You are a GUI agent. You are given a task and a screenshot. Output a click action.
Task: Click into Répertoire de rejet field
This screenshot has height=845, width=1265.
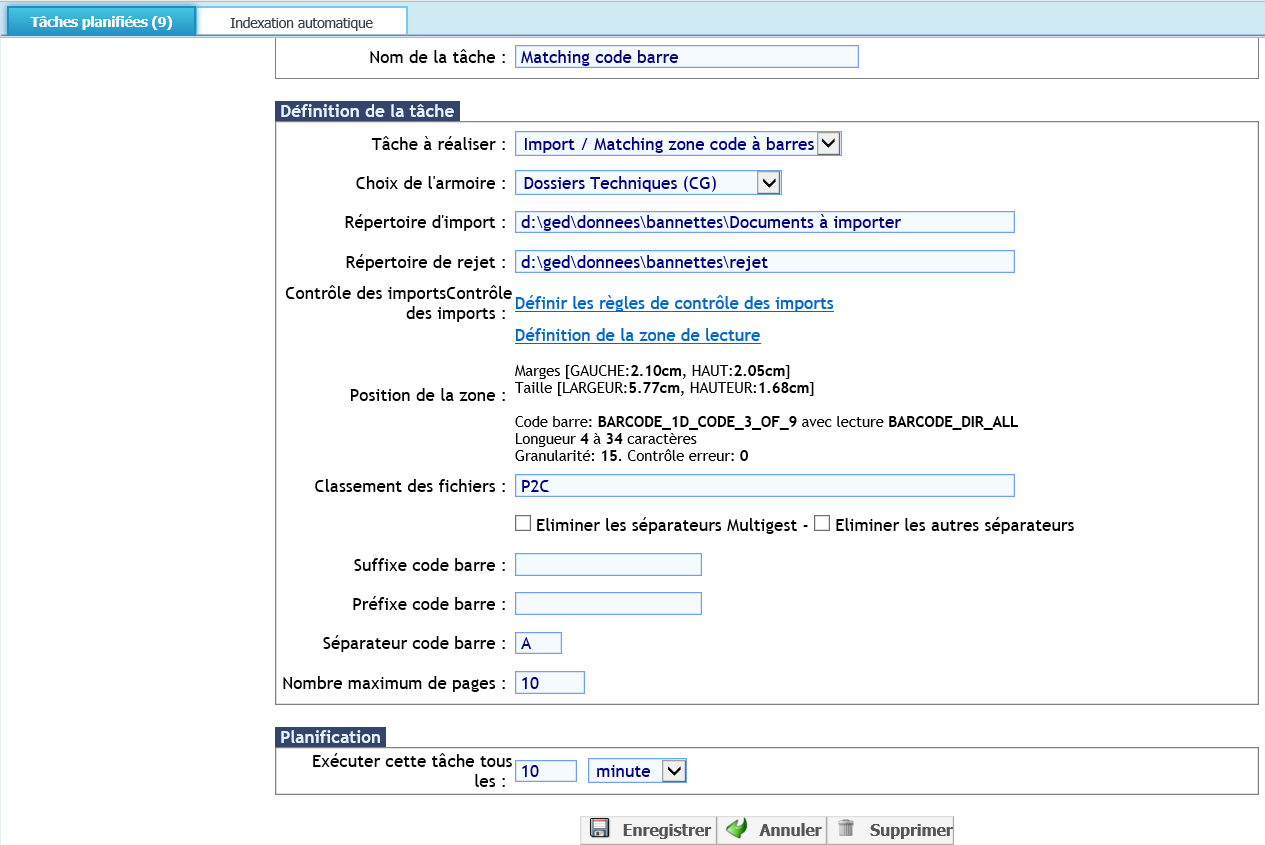(x=764, y=262)
